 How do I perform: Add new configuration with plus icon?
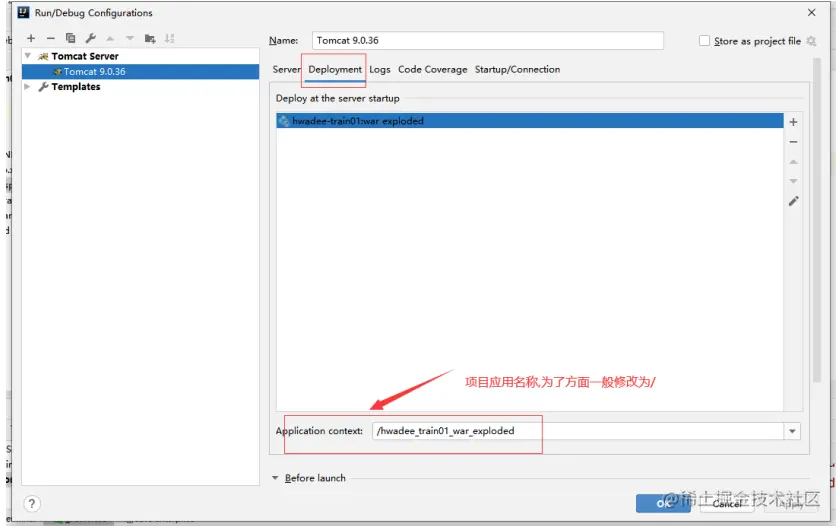coord(31,38)
